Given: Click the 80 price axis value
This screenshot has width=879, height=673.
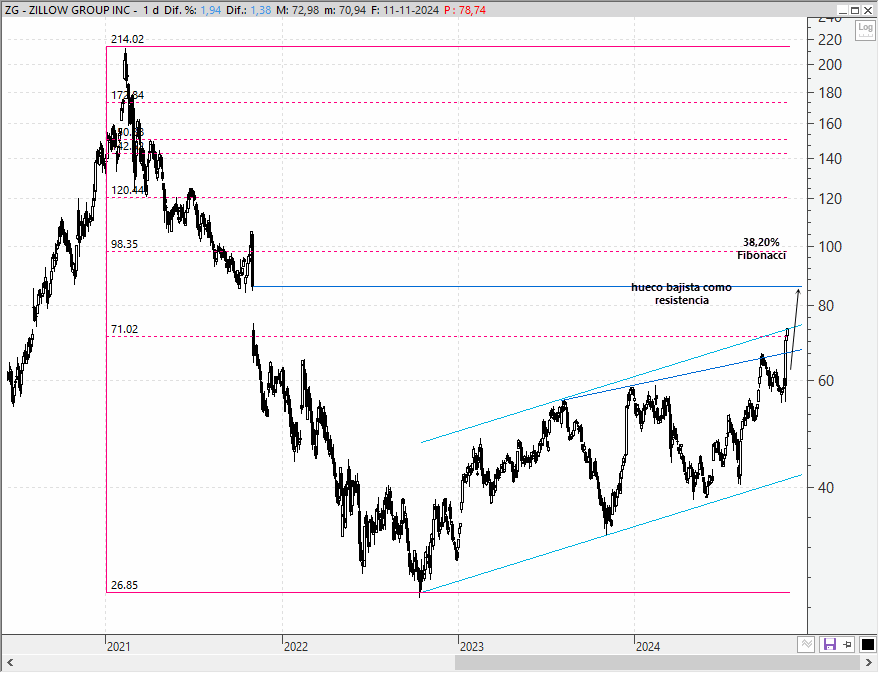Looking at the screenshot, I should coord(826,306).
